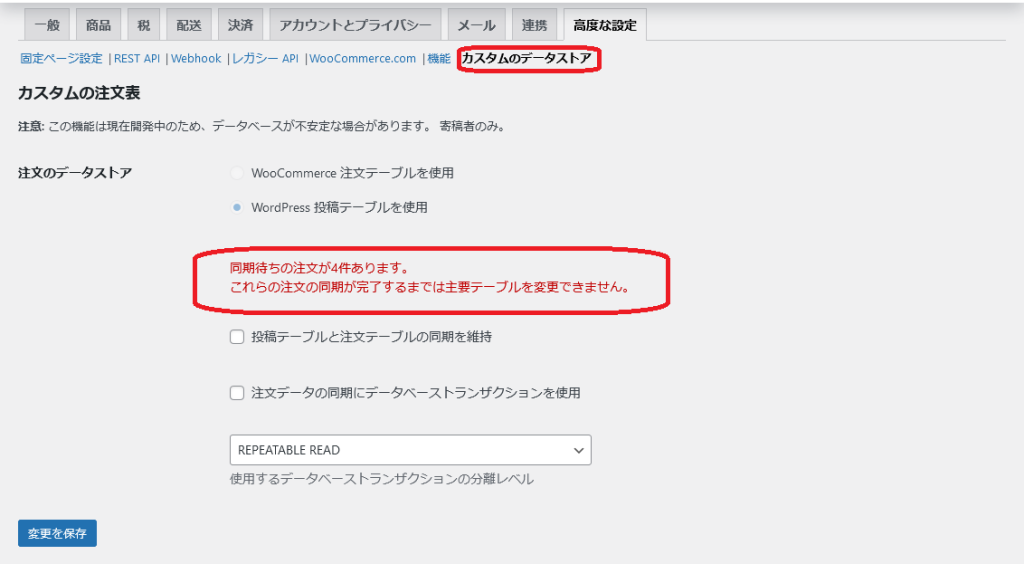
Task: Open the Webhook settings link
Action: click(196, 59)
